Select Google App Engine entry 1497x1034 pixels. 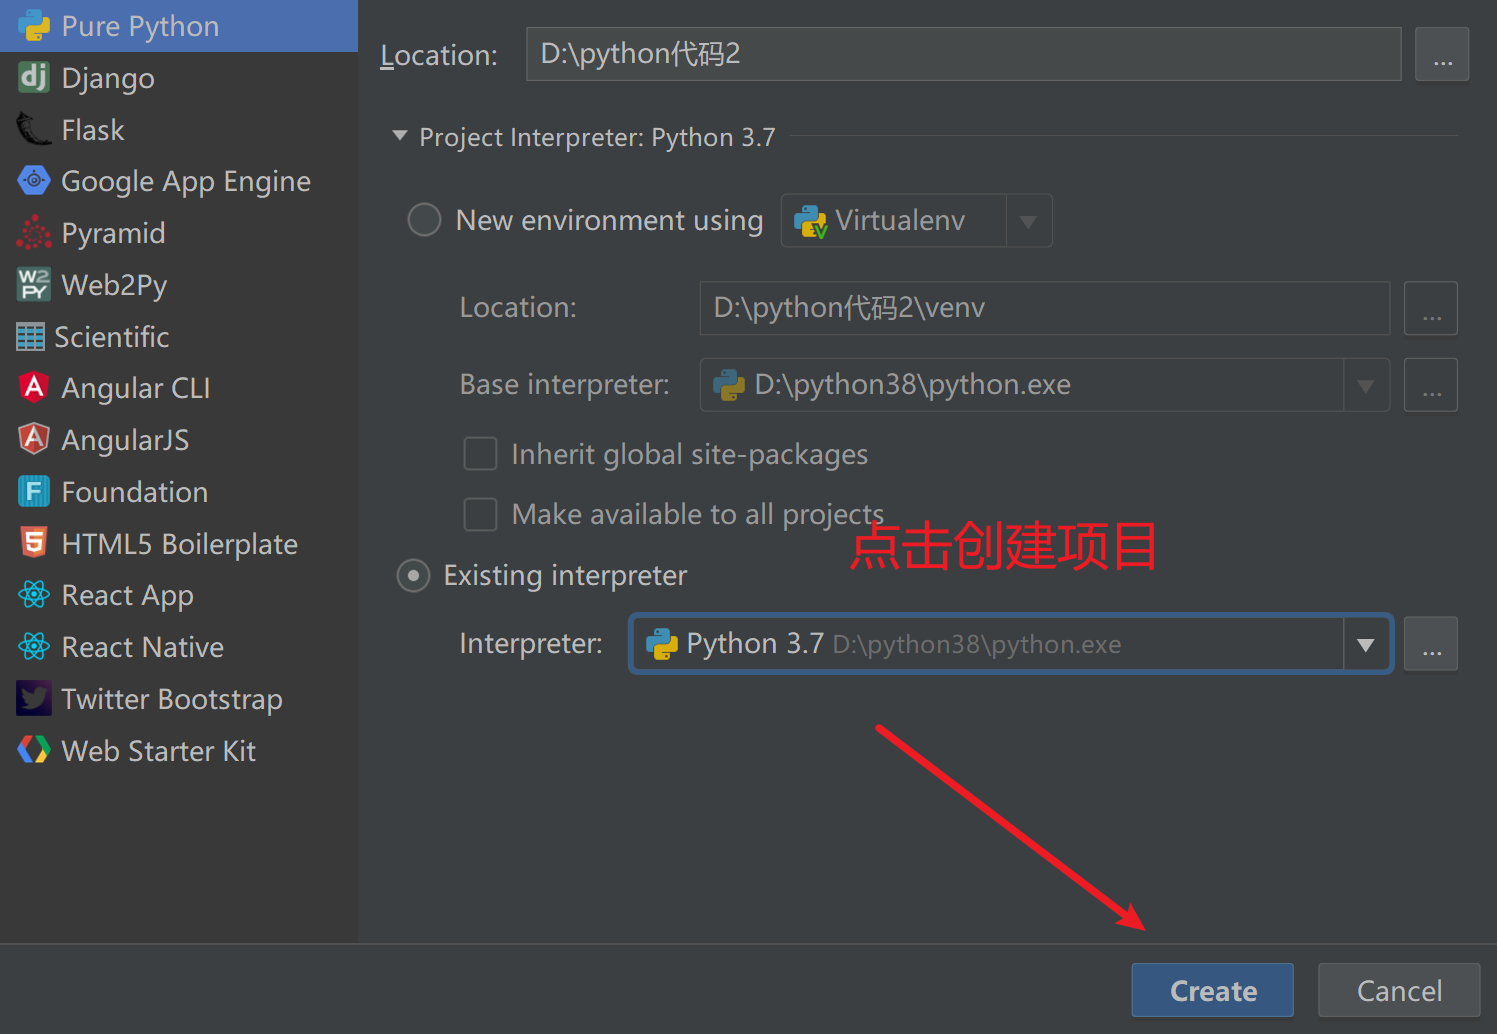point(179,182)
